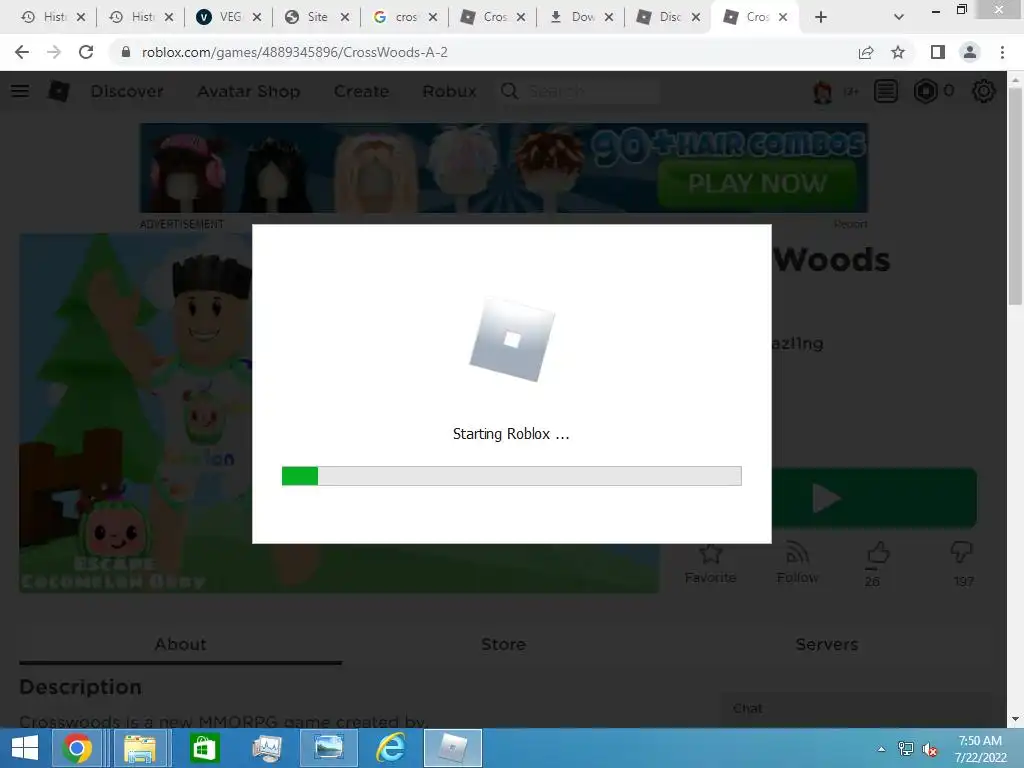The height and width of the screenshot is (768, 1024).
Task: Open the user avatar profile icon
Action: 822,91
